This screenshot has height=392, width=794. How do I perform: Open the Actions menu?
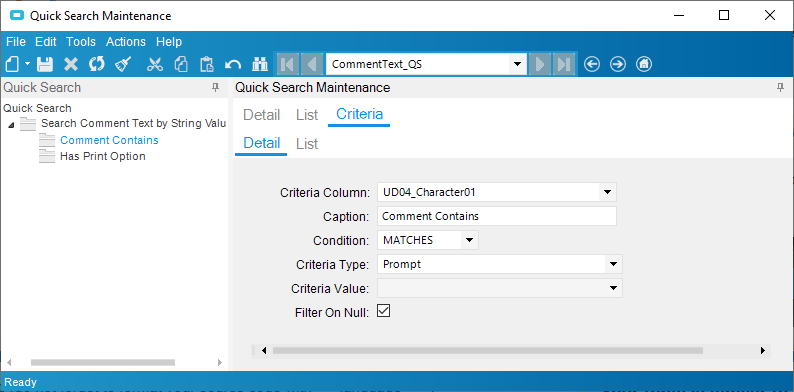click(126, 42)
